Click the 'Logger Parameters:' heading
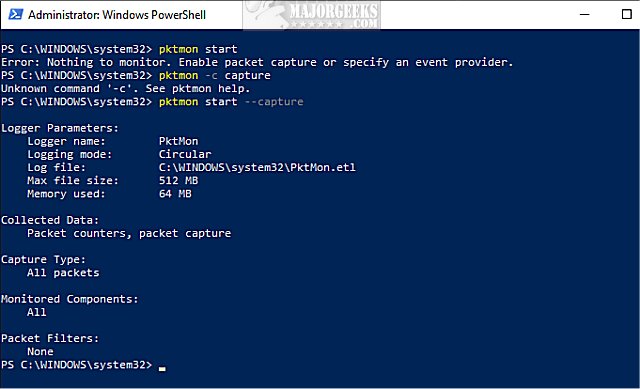Image resolution: width=640 pixels, height=389 pixels. point(60,128)
